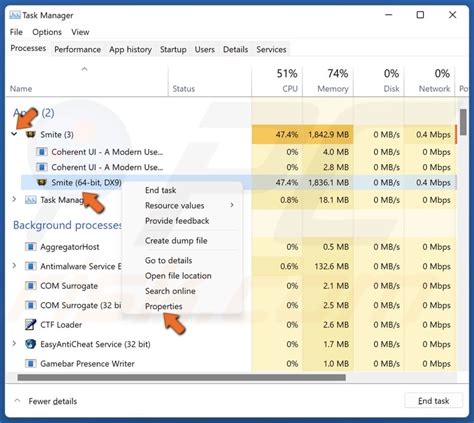
Task: Click the Task Manager process icon
Action: (x=31, y=200)
